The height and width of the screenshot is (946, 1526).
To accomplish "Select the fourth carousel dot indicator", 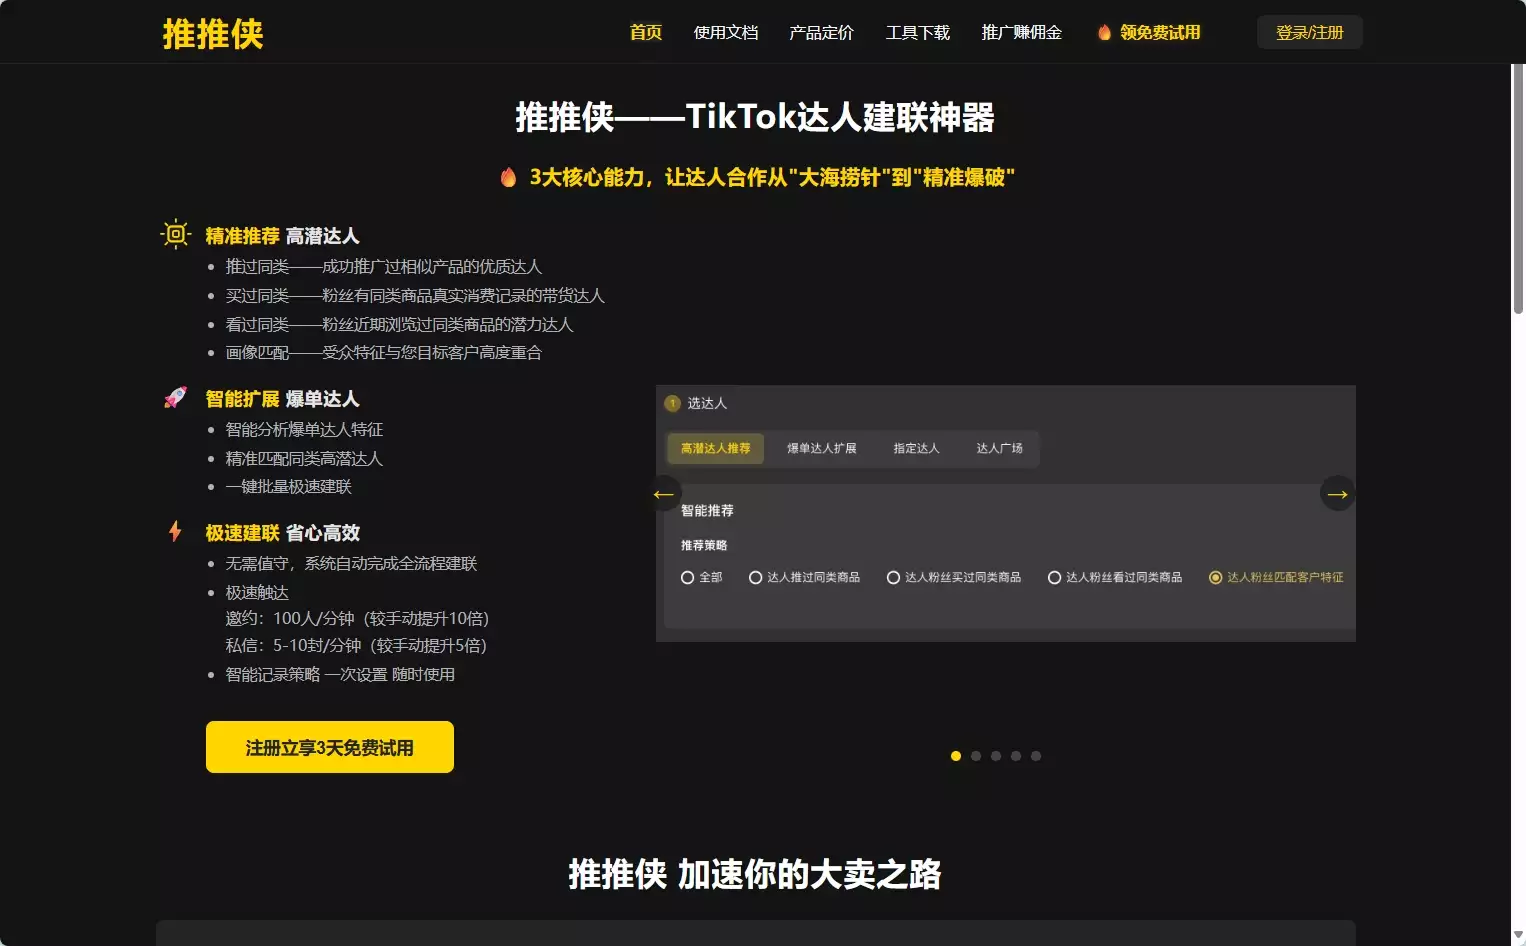I will 1016,756.
